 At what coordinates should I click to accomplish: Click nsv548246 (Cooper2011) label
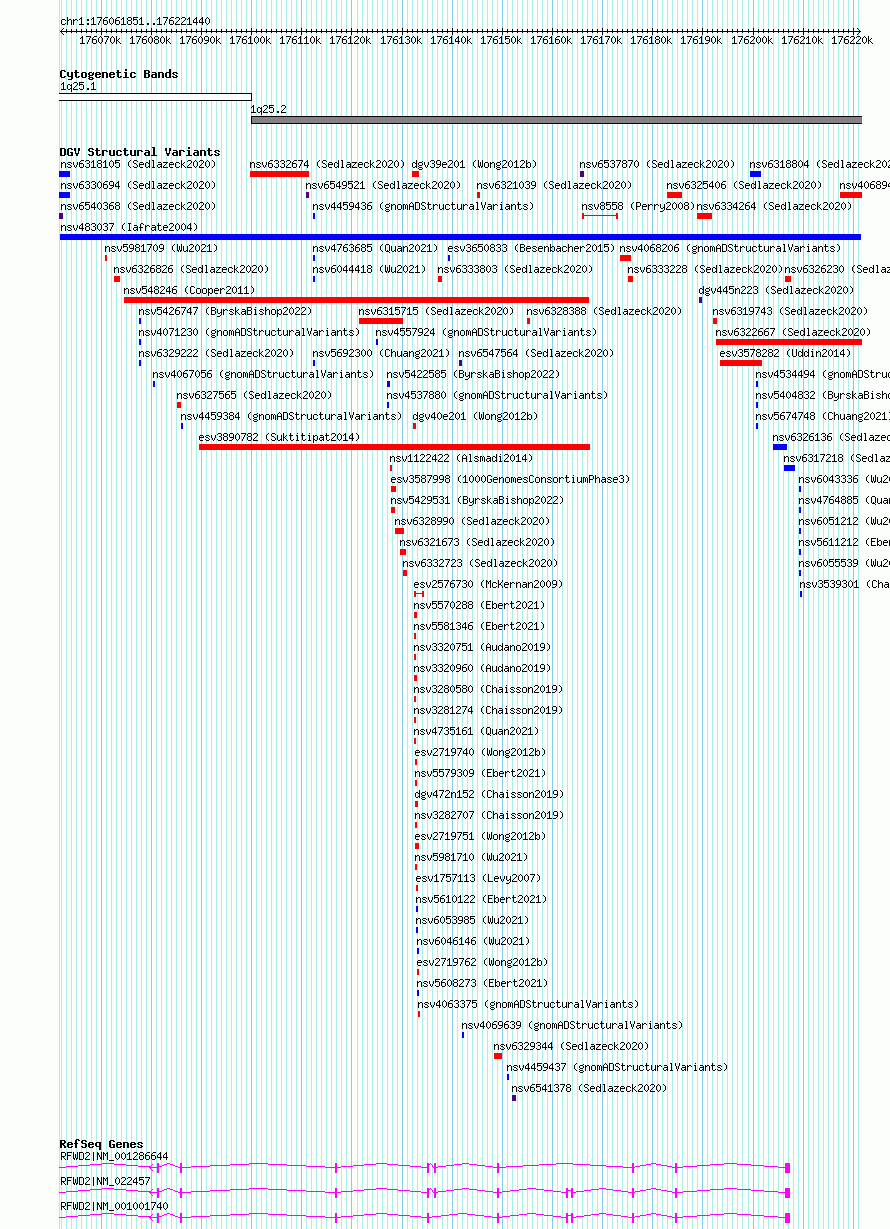click(190, 290)
